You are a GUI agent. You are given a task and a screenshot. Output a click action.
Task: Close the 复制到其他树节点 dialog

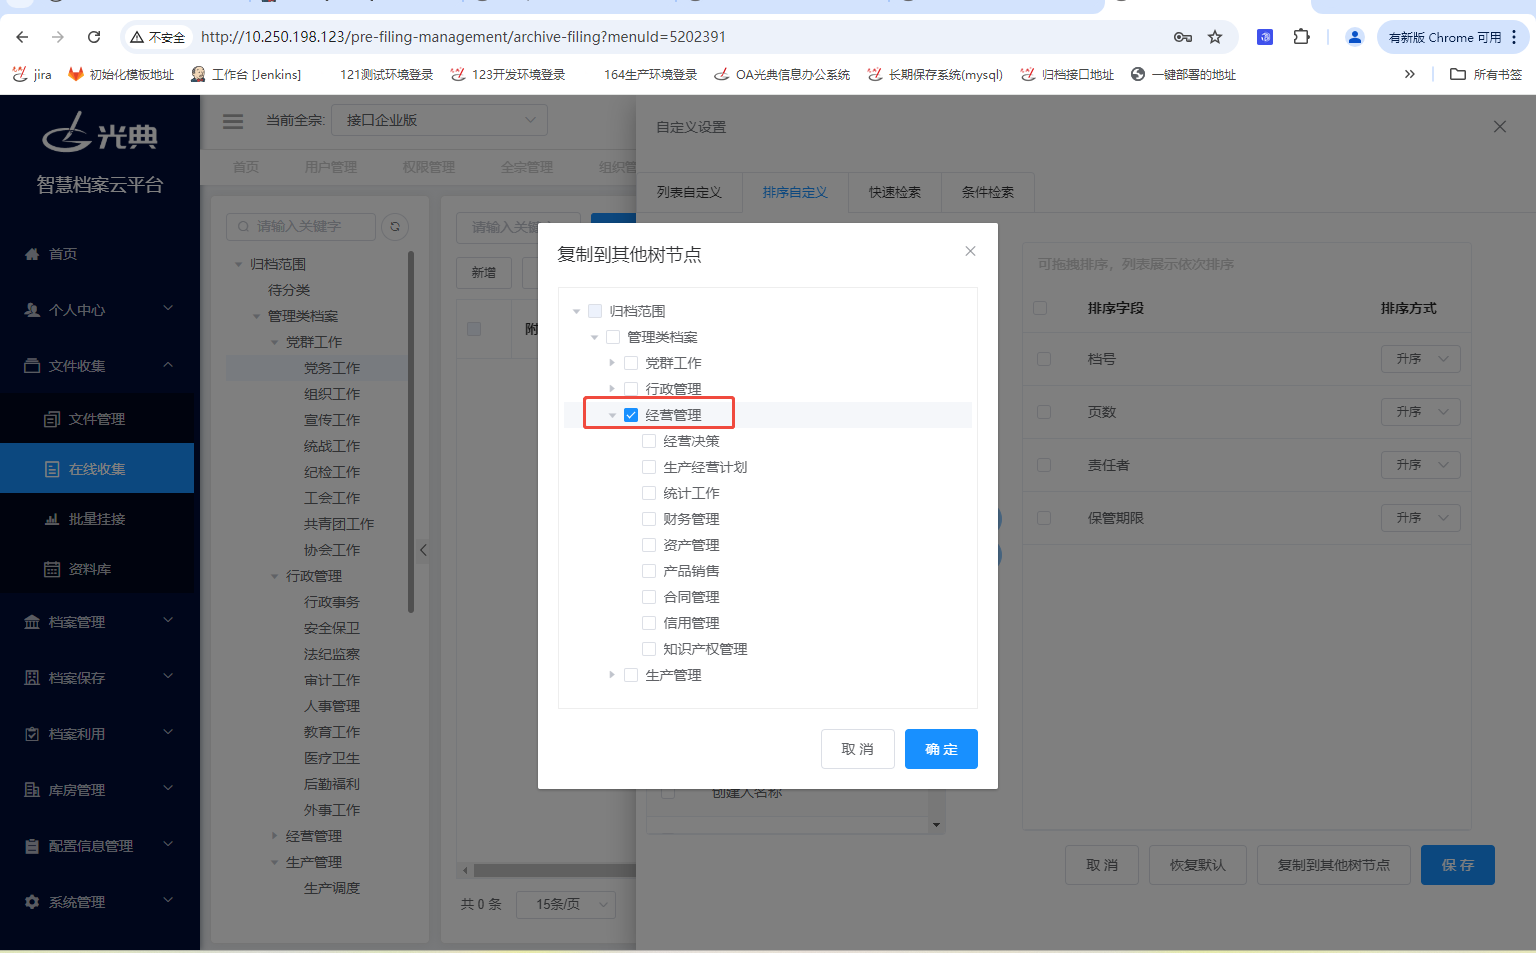point(970,251)
